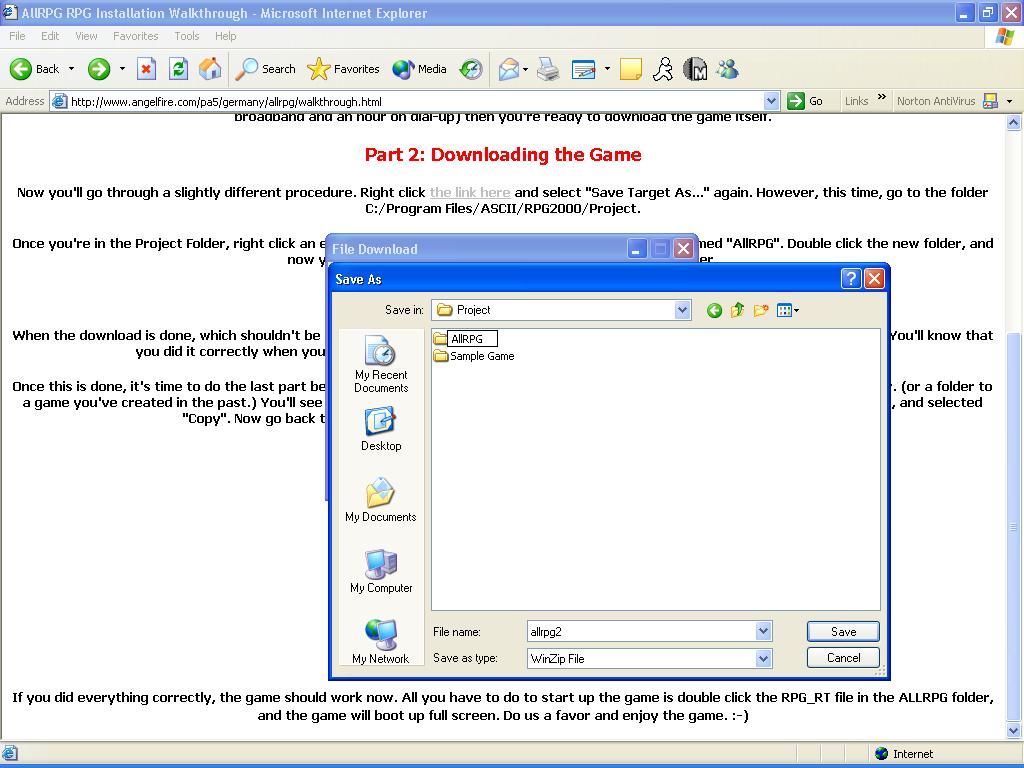This screenshot has width=1024, height=768.
Task: Click the green Forward arrow icon
Action: click(x=99, y=69)
